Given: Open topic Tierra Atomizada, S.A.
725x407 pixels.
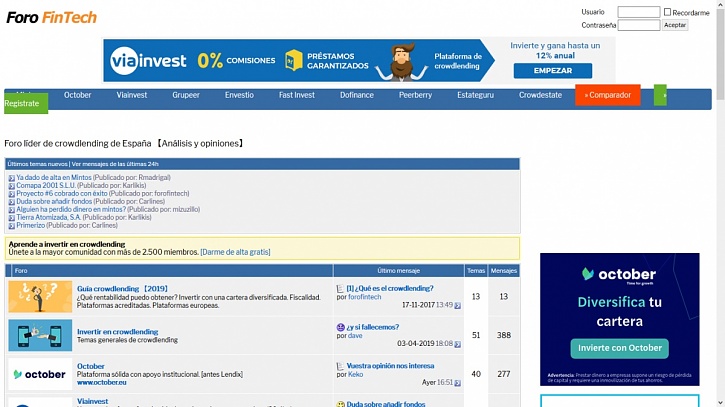Looking at the screenshot, I should (x=49, y=217).
